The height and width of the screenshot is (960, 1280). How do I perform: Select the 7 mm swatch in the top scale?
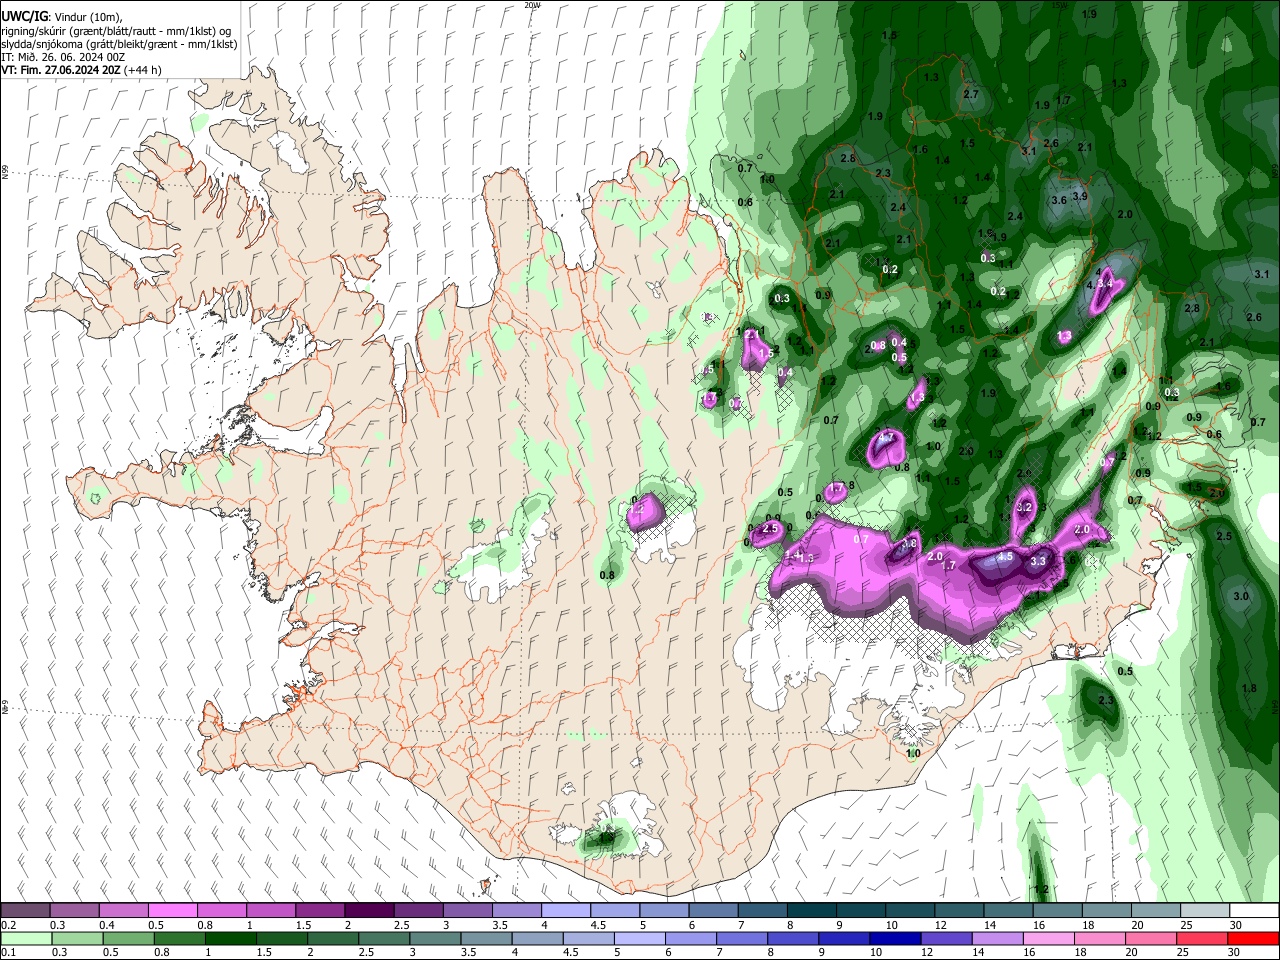point(762,911)
